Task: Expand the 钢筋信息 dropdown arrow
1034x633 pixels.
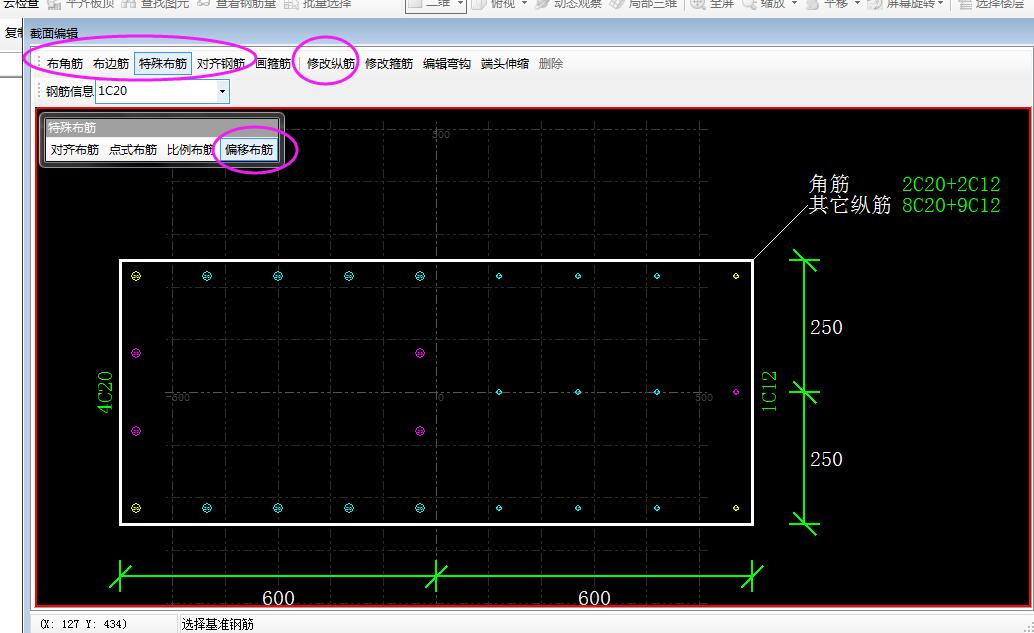Action: [223, 92]
